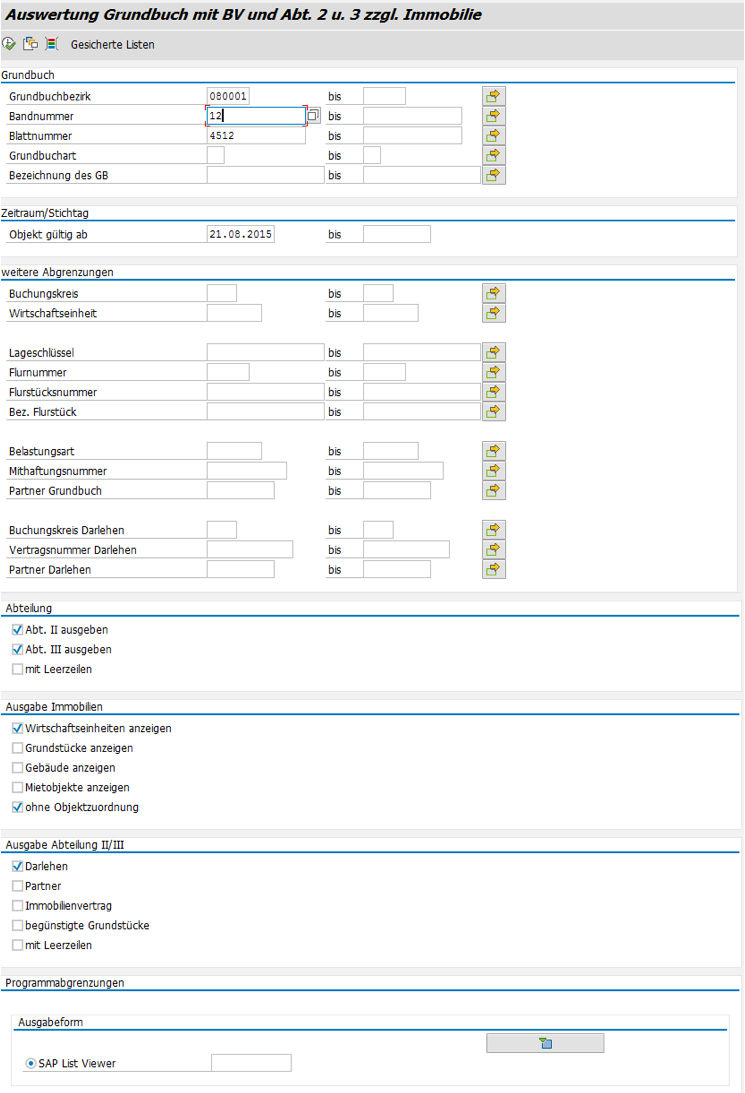The image size is (745, 1093).
Task: Click multiple selection arrow for Lageschlüssel
Action: point(494,352)
